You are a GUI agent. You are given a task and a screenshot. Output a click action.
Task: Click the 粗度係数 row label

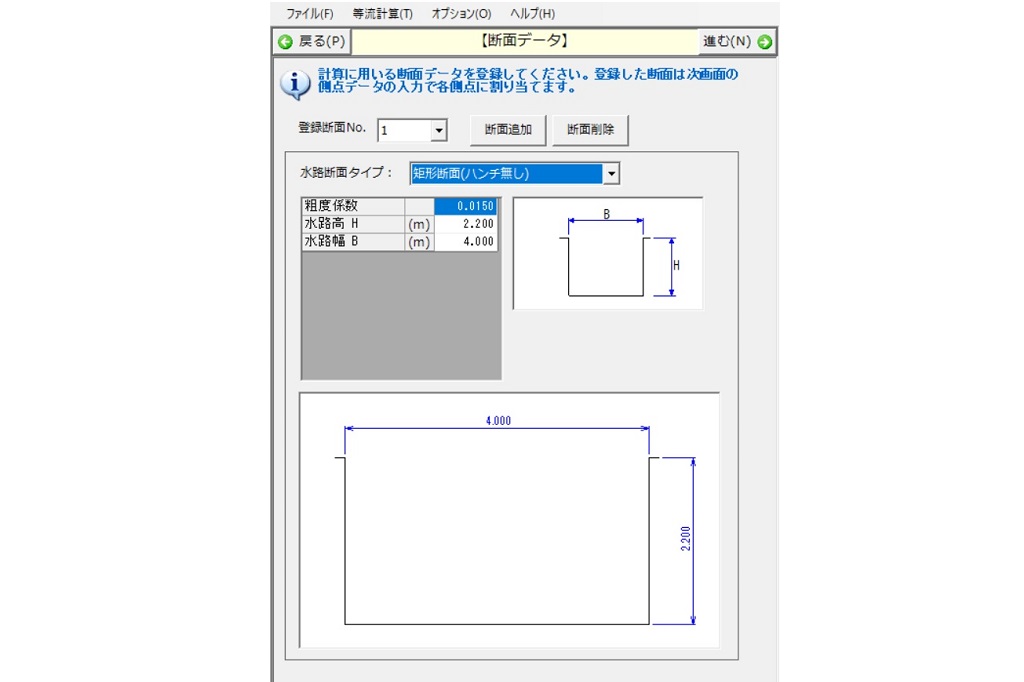coord(353,206)
